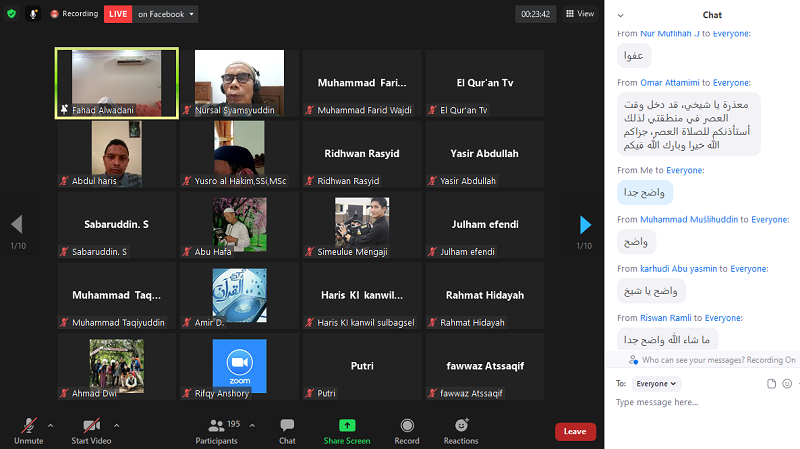800x449 pixels.
Task: Open the LIVE on Facebook dropdown
Action: (x=165, y=14)
